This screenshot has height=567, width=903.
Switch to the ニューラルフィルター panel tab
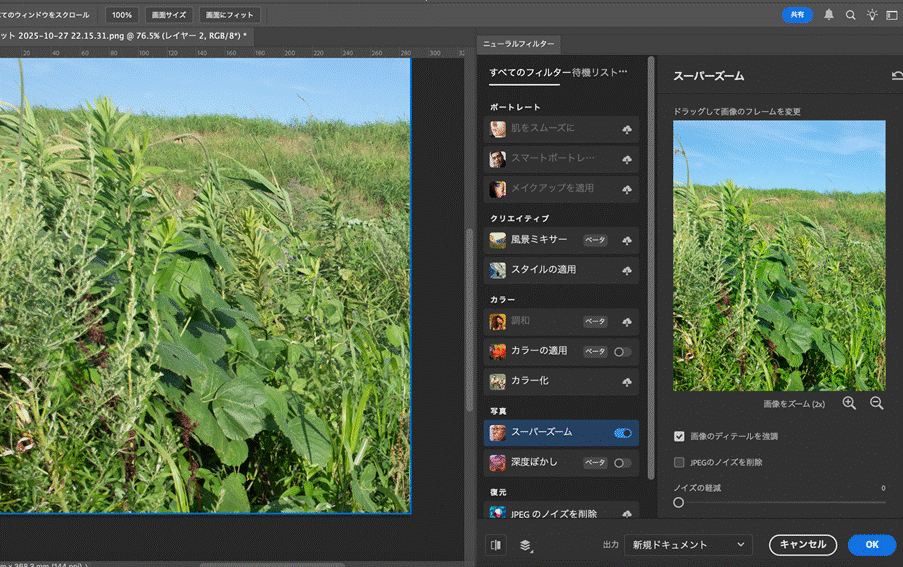pos(518,44)
